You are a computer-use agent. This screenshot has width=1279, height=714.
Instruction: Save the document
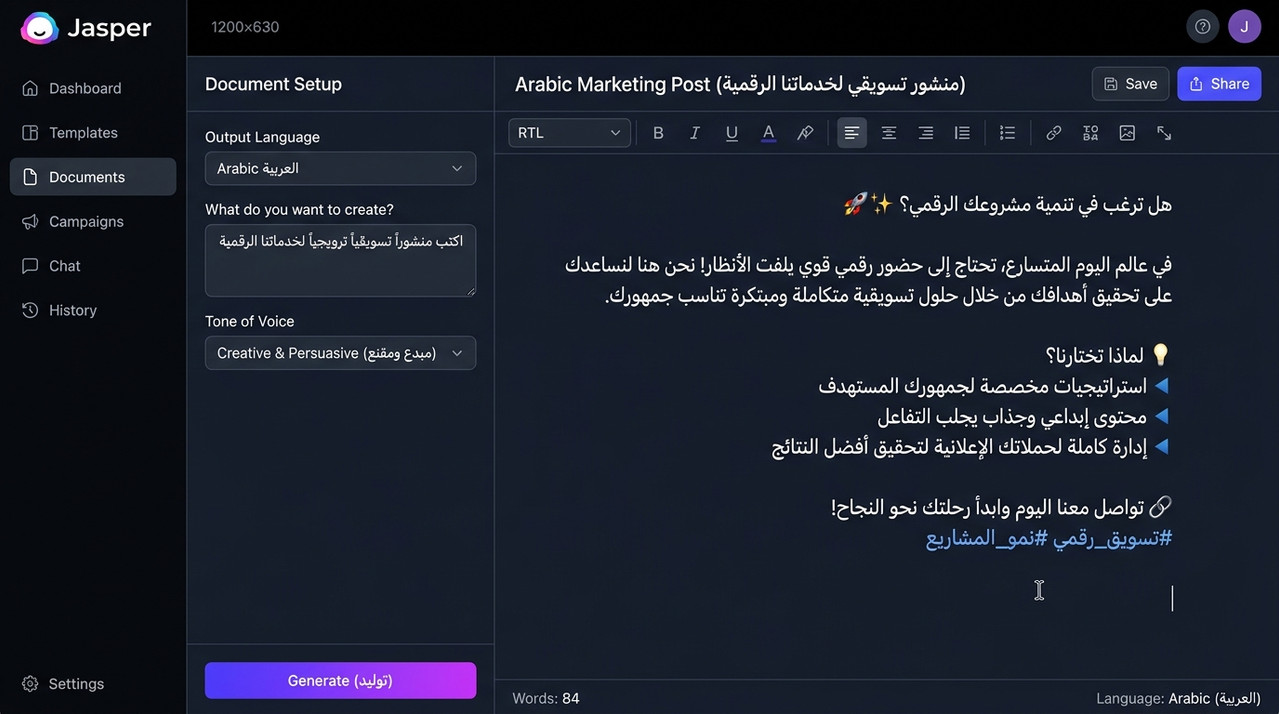(x=1130, y=84)
